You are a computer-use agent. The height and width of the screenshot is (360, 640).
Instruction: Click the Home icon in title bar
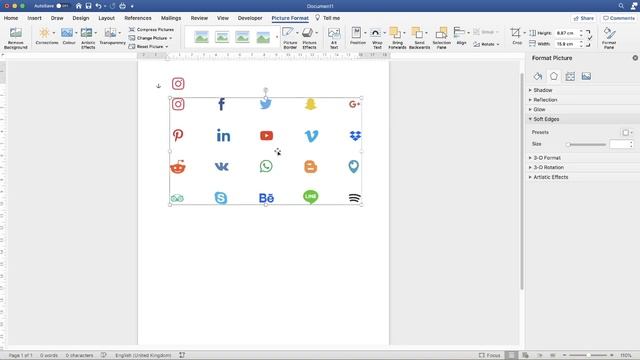coord(78,6)
